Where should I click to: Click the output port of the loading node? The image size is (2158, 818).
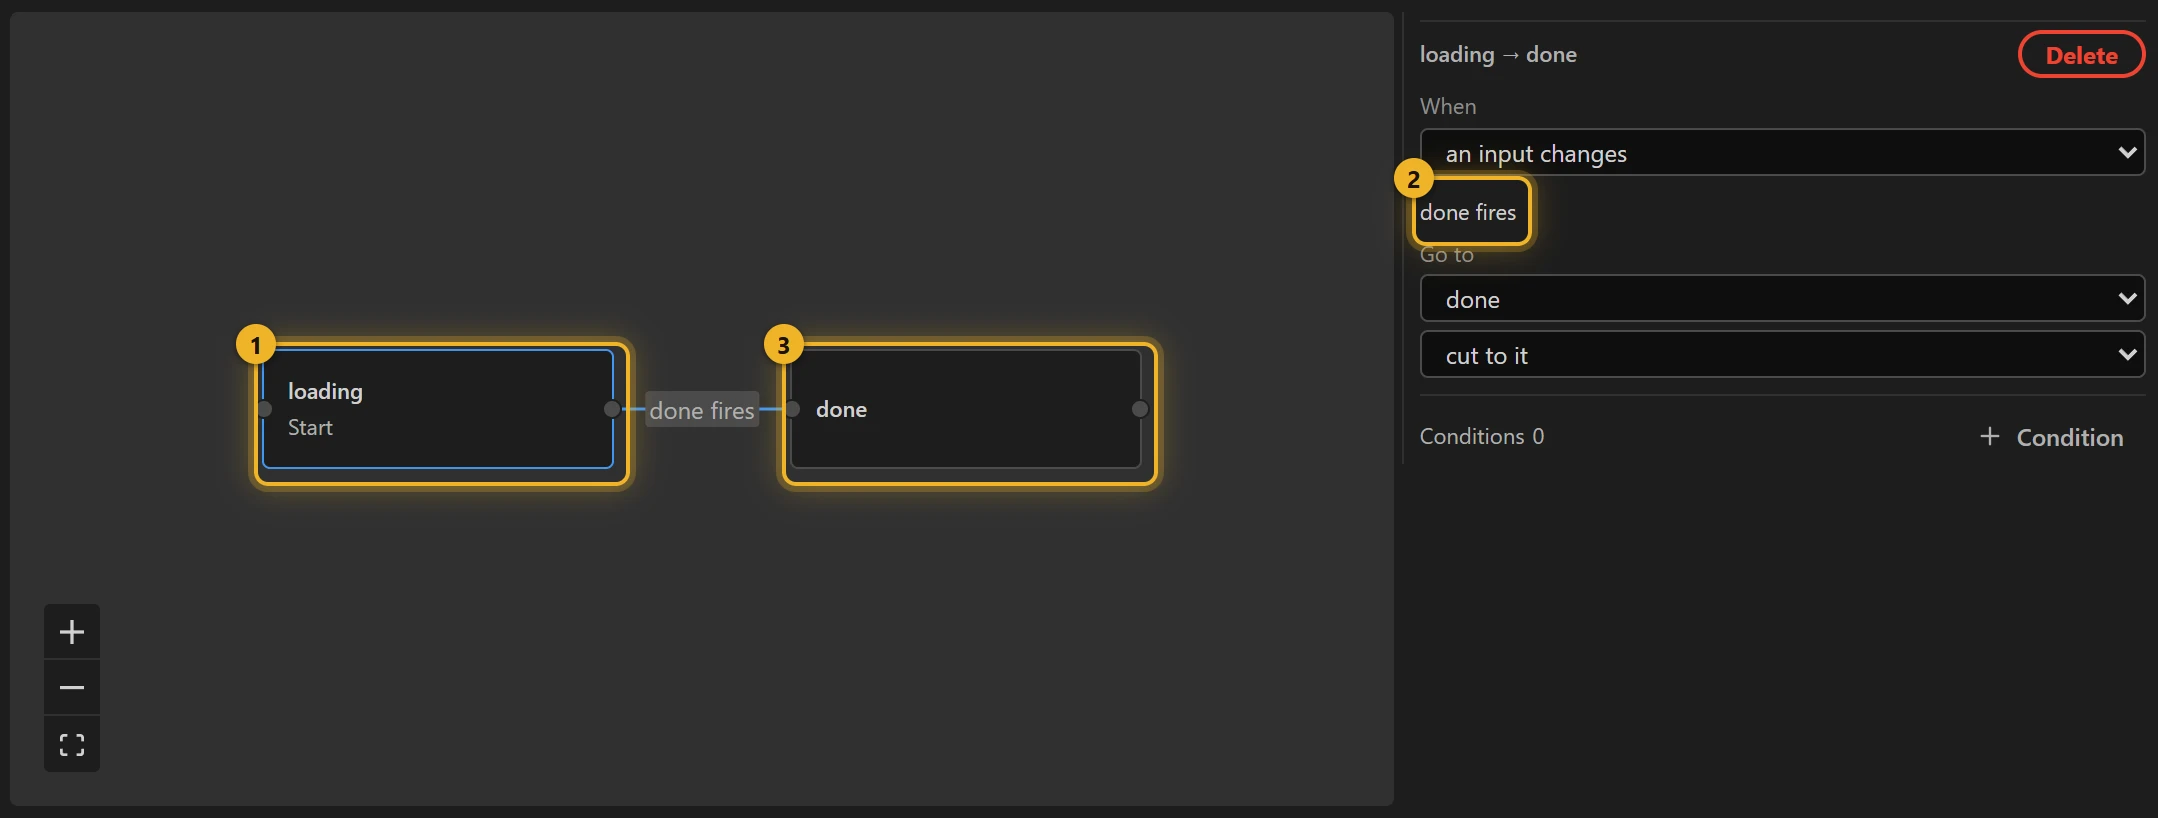click(612, 409)
